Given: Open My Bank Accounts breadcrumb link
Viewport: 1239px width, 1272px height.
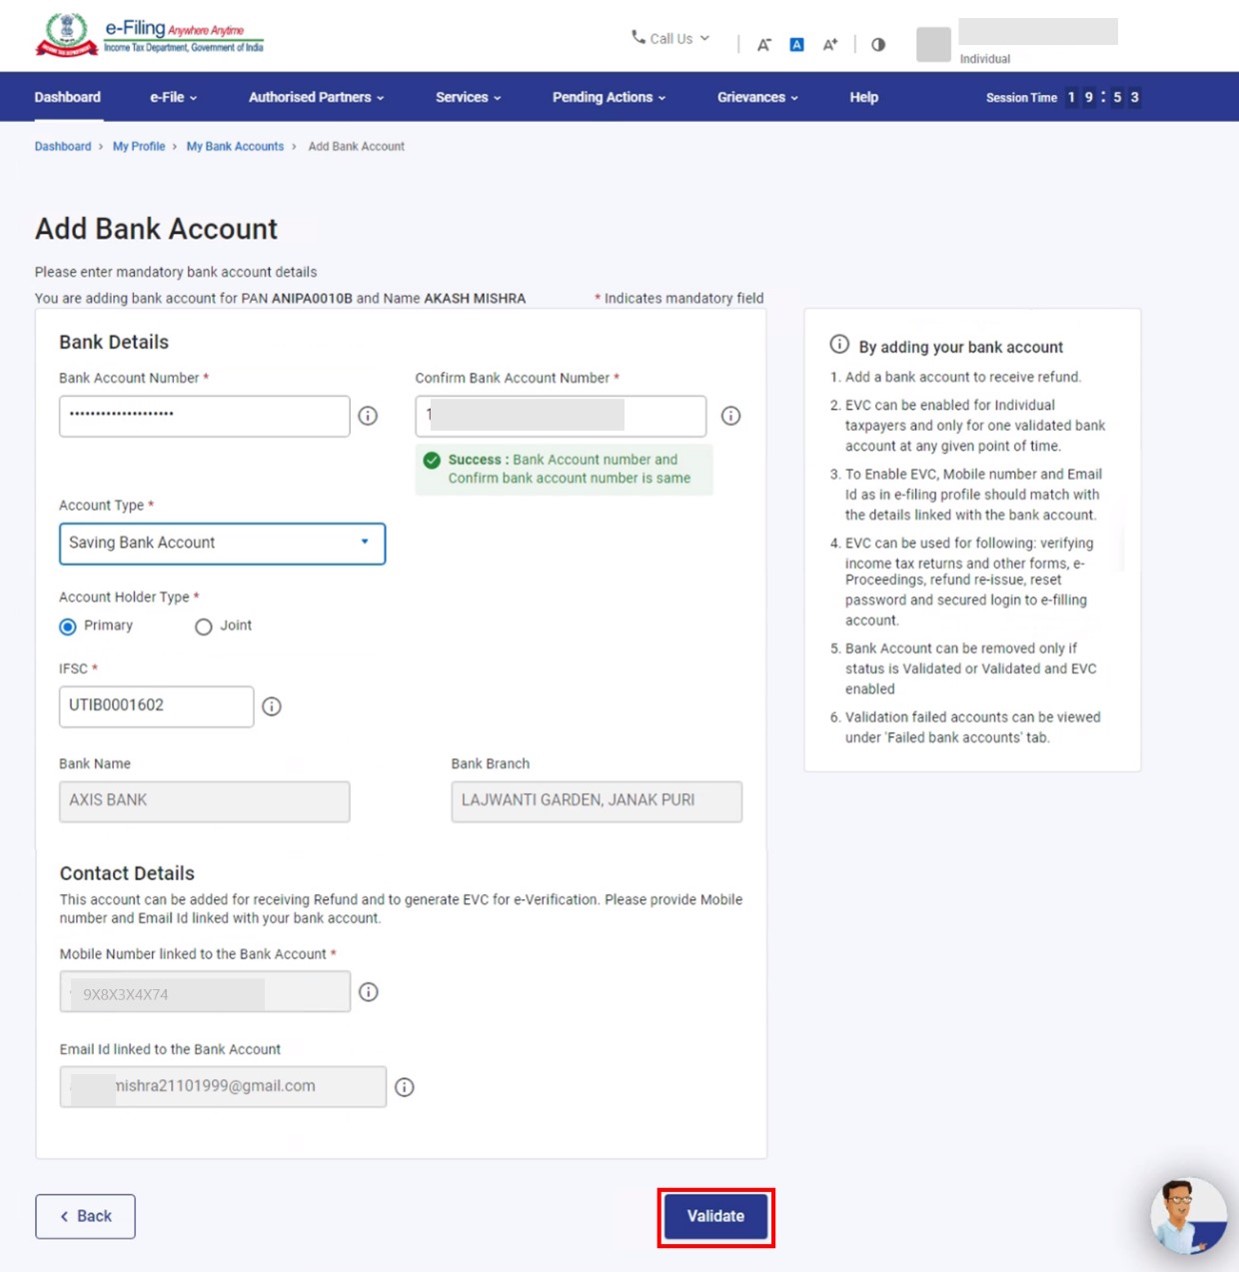Looking at the screenshot, I should coord(235,146).
